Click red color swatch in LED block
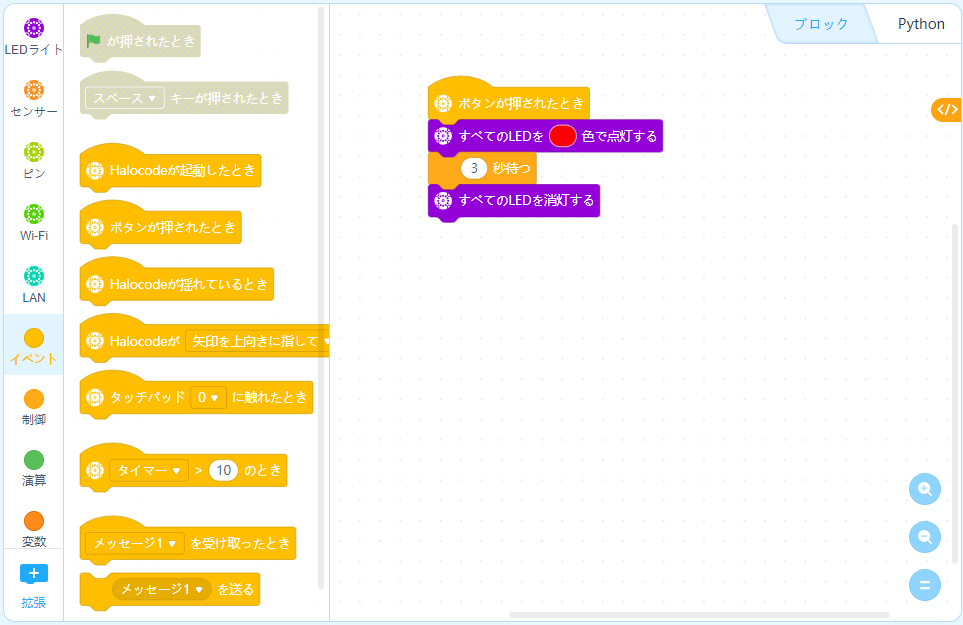Viewport: 963px width, 625px height. click(562, 136)
